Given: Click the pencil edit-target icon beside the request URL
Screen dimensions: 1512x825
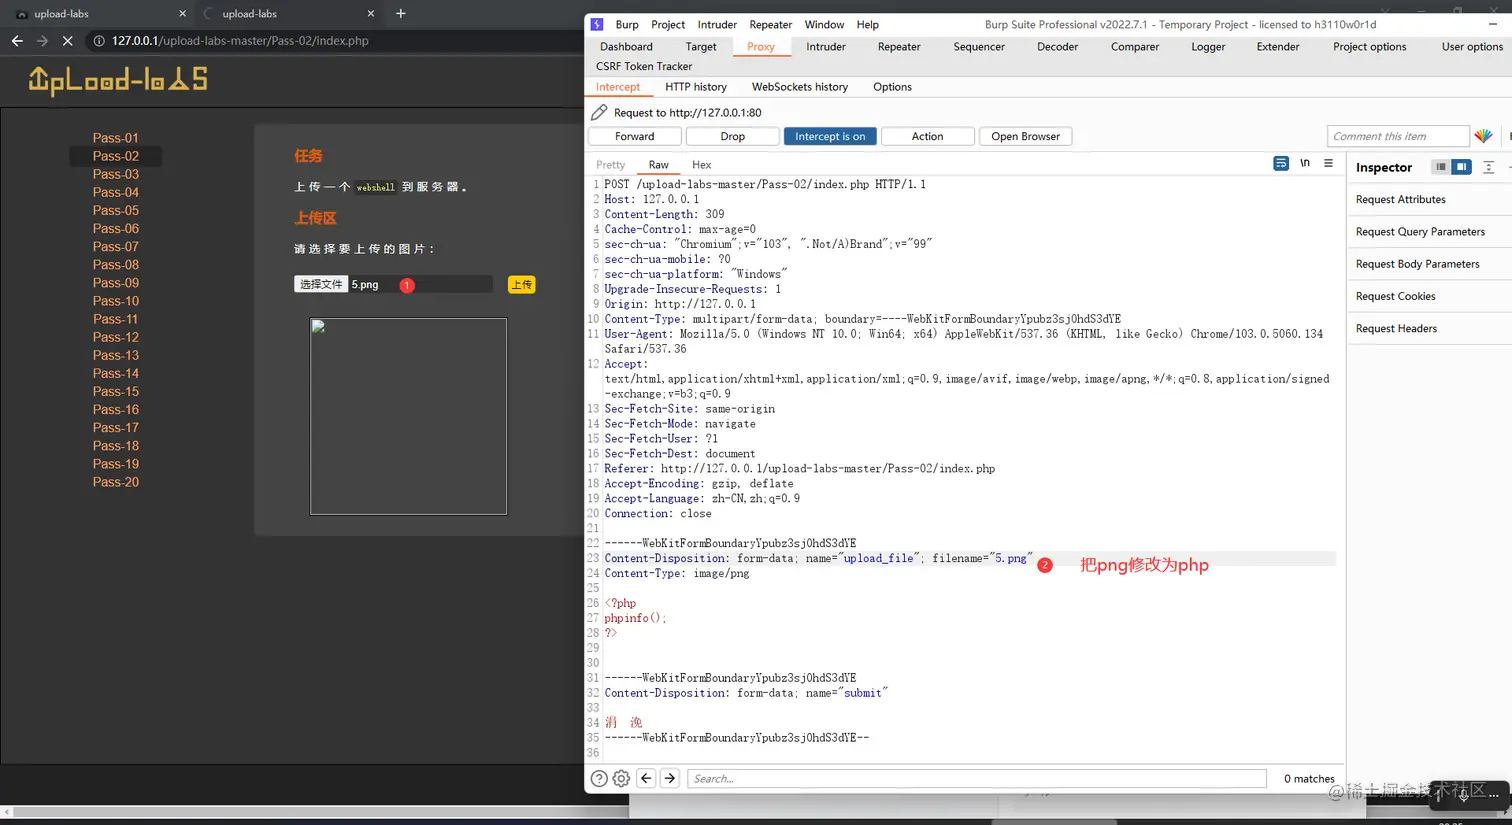Looking at the screenshot, I should (599, 113).
